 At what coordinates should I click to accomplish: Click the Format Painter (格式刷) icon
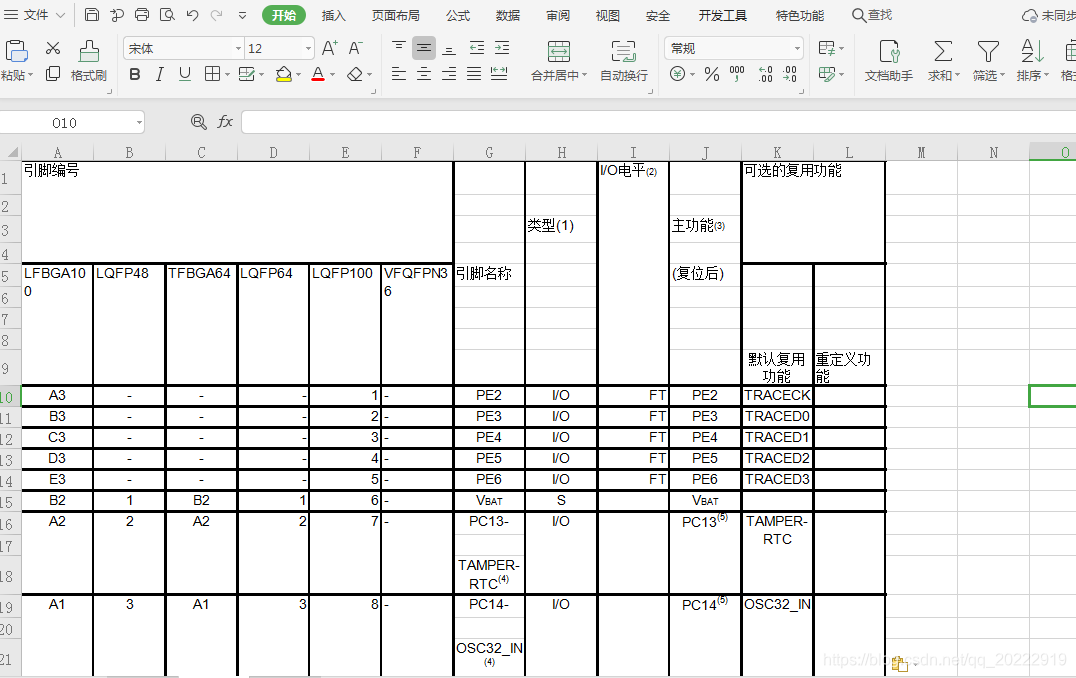click(x=88, y=52)
